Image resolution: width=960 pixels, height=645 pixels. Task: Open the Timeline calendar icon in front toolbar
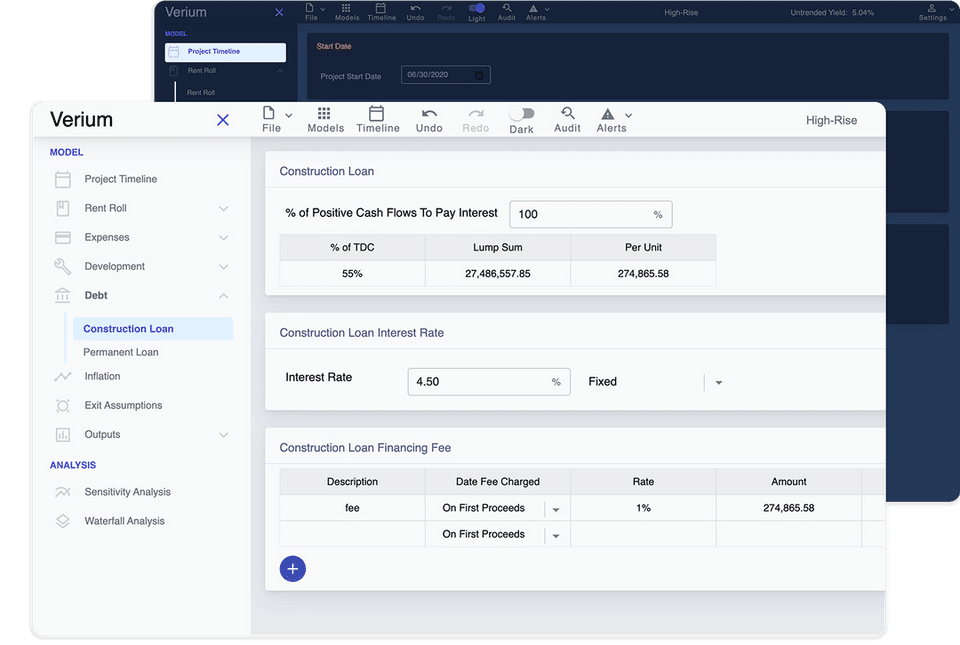pyautogui.click(x=377, y=113)
